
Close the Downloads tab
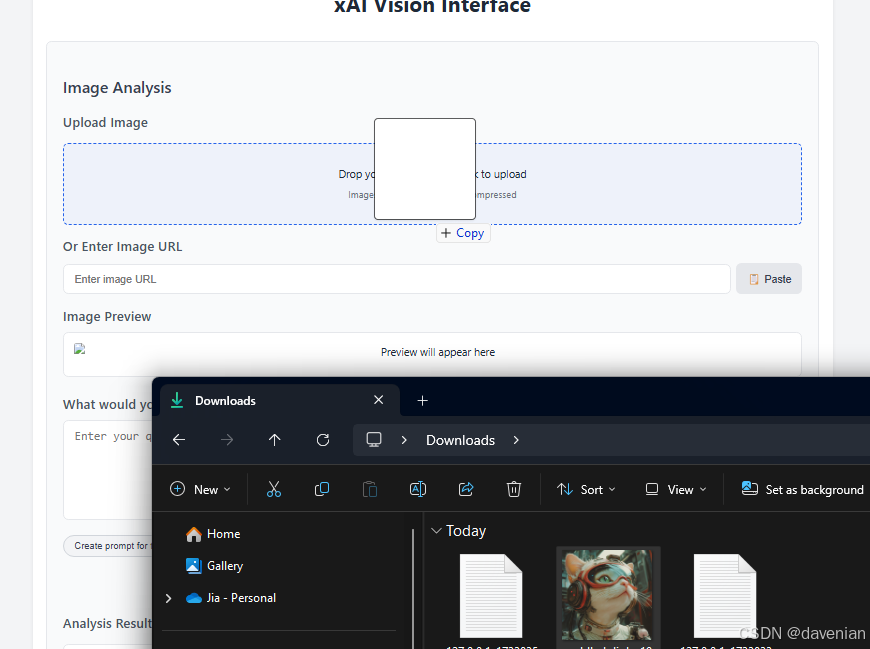point(378,400)
